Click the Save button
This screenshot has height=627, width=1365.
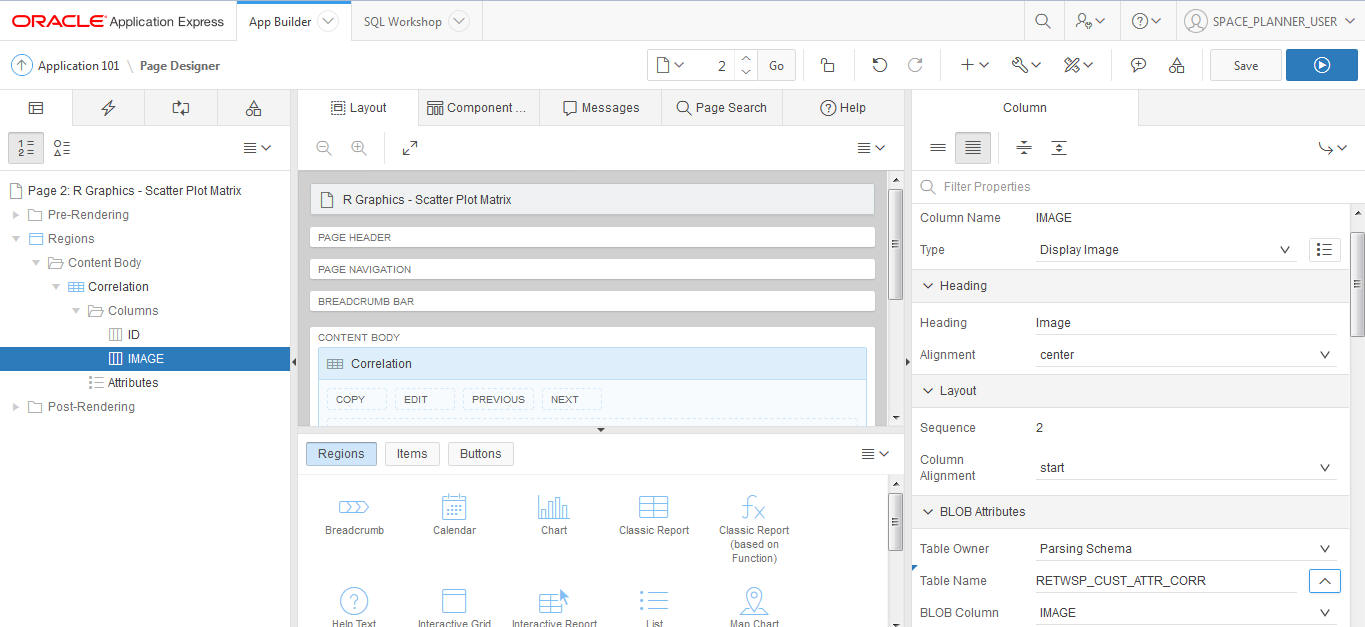tap(1246, 65)
